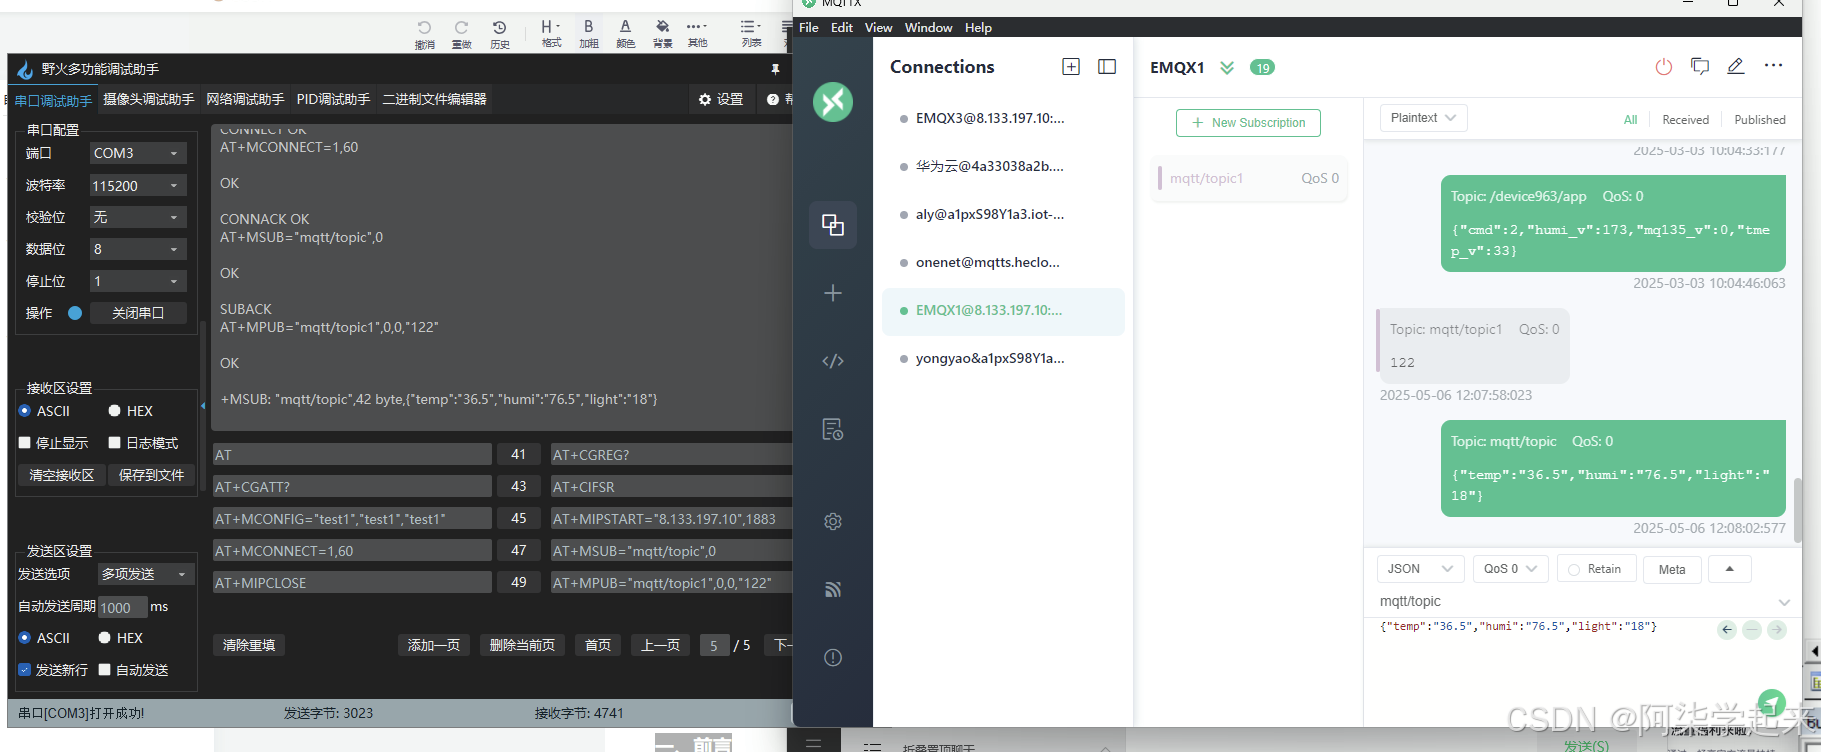Open new window icon for EMQX1
Viewport: 1821px width, 752px height.
tap(1700, 66)
